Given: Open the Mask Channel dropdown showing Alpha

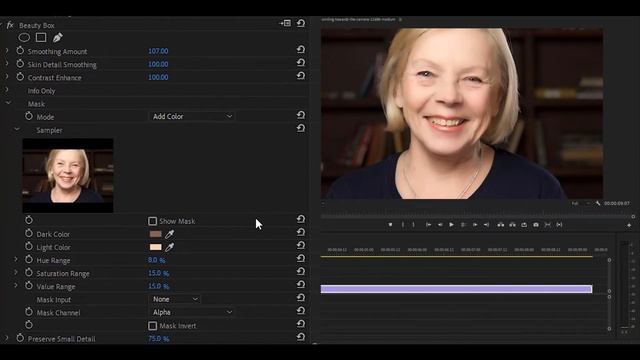Looking at the screenshot, I should (x=192, y=312).
